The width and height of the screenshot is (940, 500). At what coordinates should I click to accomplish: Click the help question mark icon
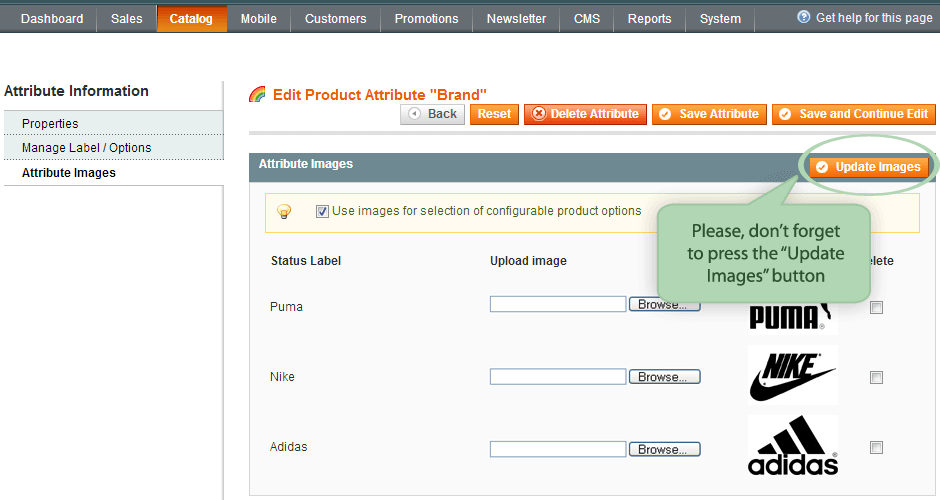[804, 18]
